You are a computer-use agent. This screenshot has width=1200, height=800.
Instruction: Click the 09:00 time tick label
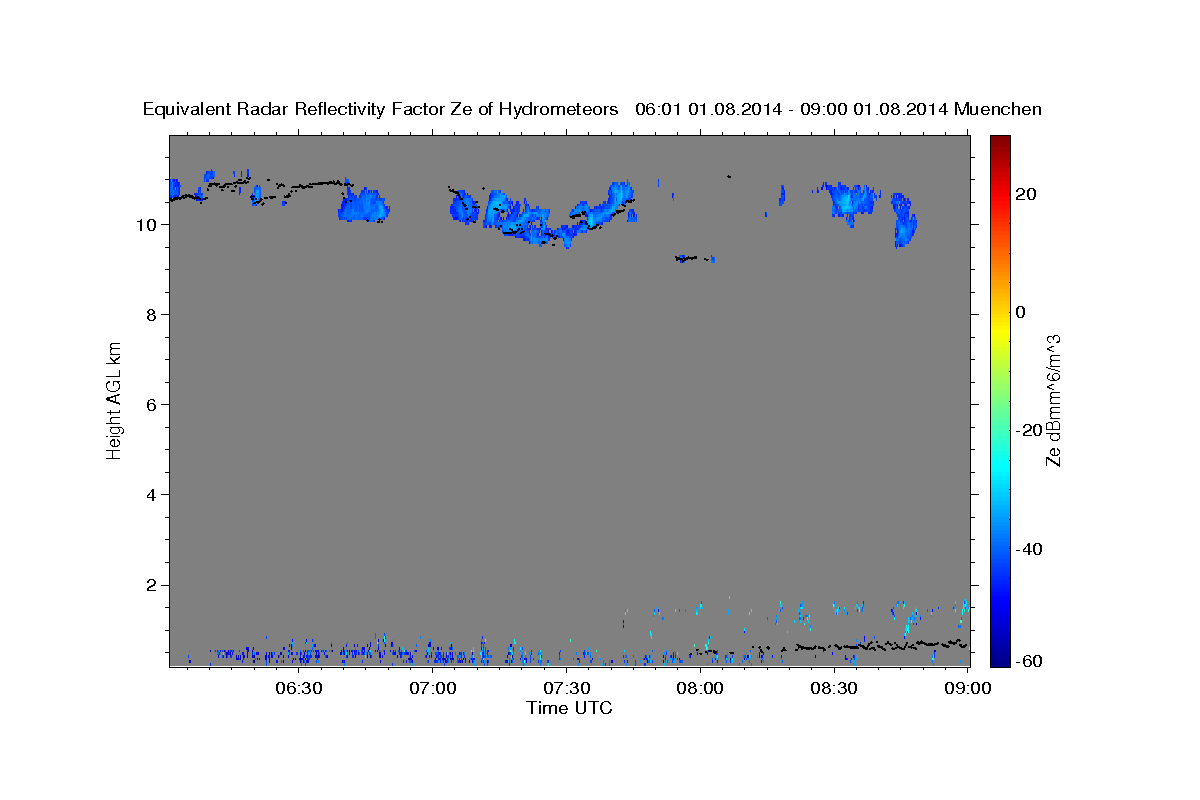coord(968,688)
